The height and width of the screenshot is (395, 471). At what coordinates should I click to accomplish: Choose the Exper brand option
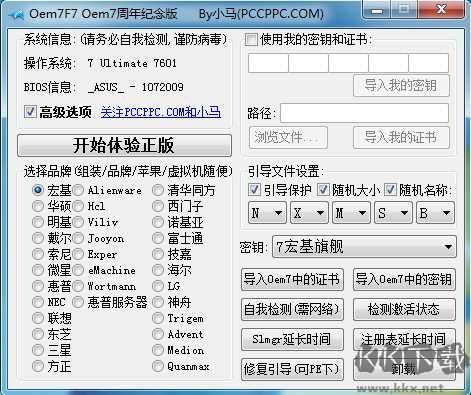click(78, 254)
